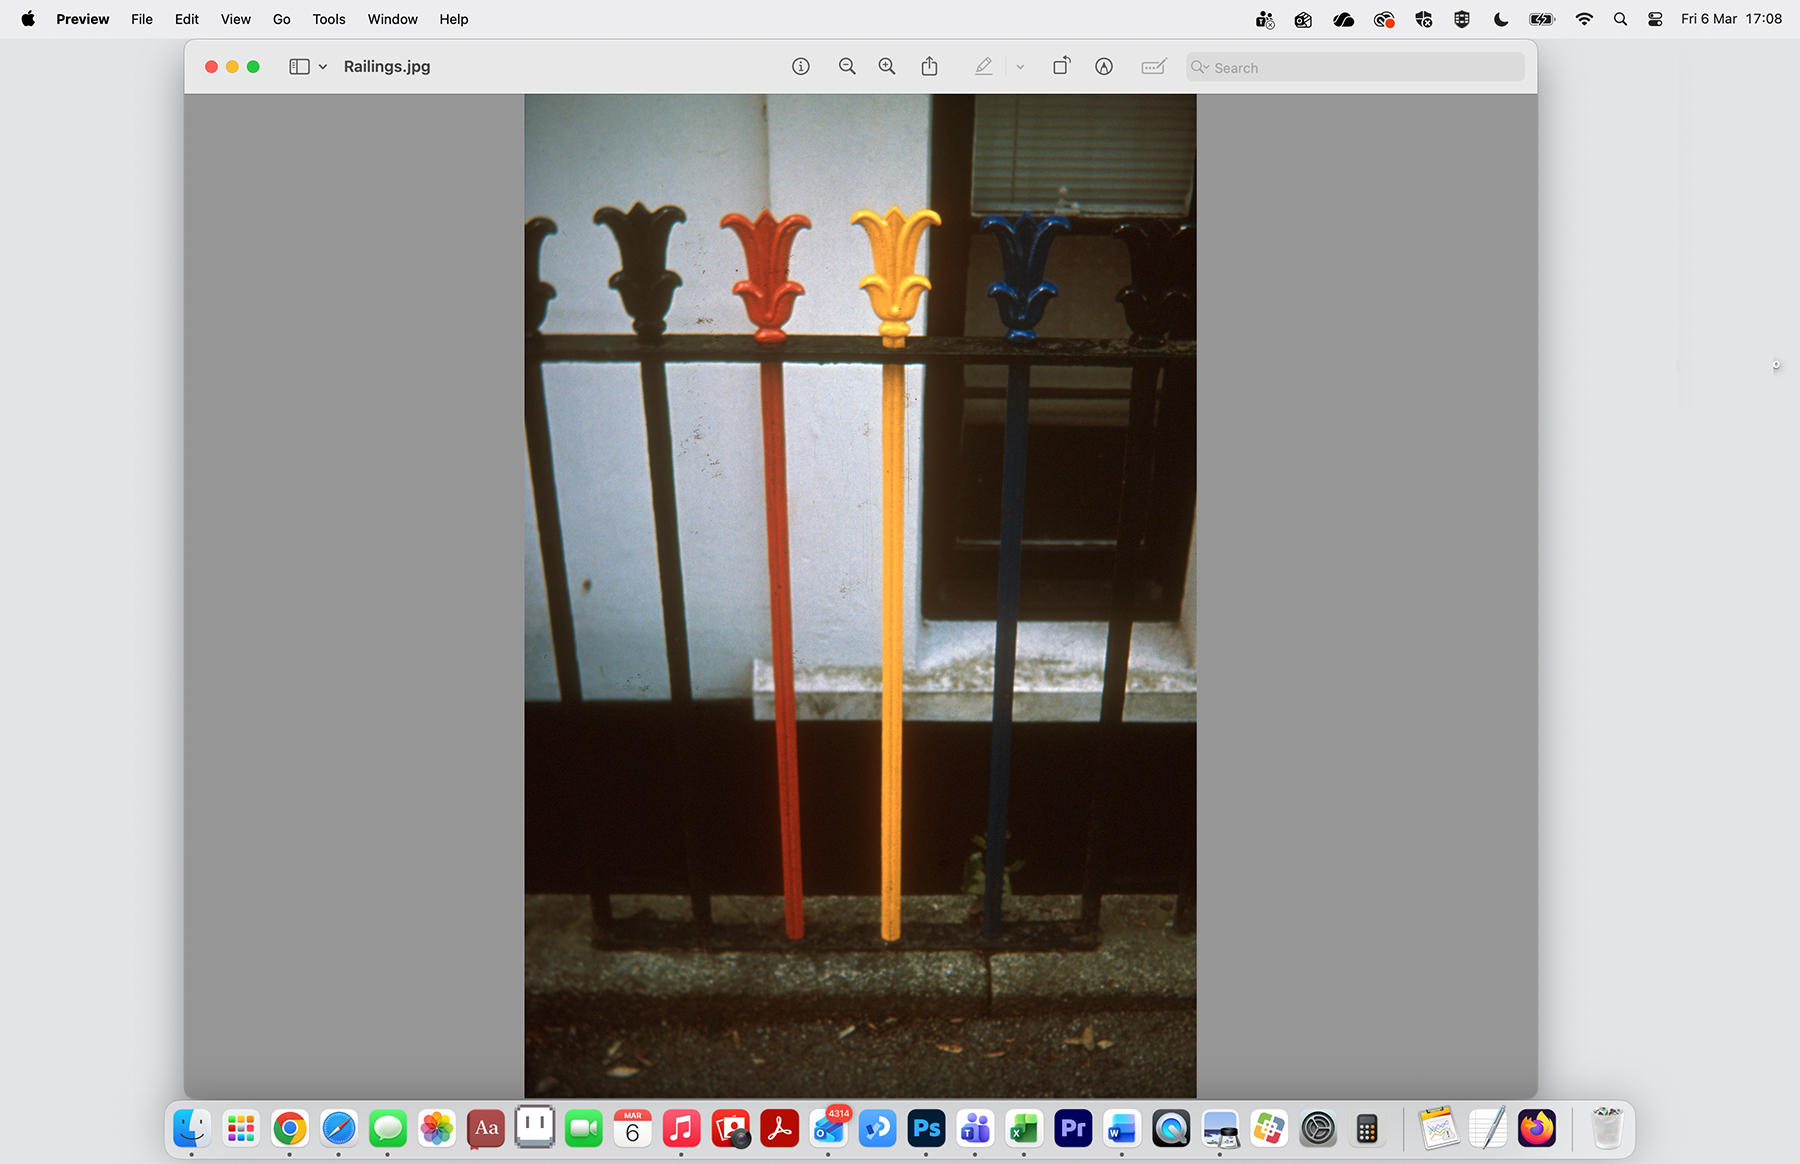Open Photoshop from the Dock
The height and width of the screenshot is (1164, 1800).
tap(925, 1128)
